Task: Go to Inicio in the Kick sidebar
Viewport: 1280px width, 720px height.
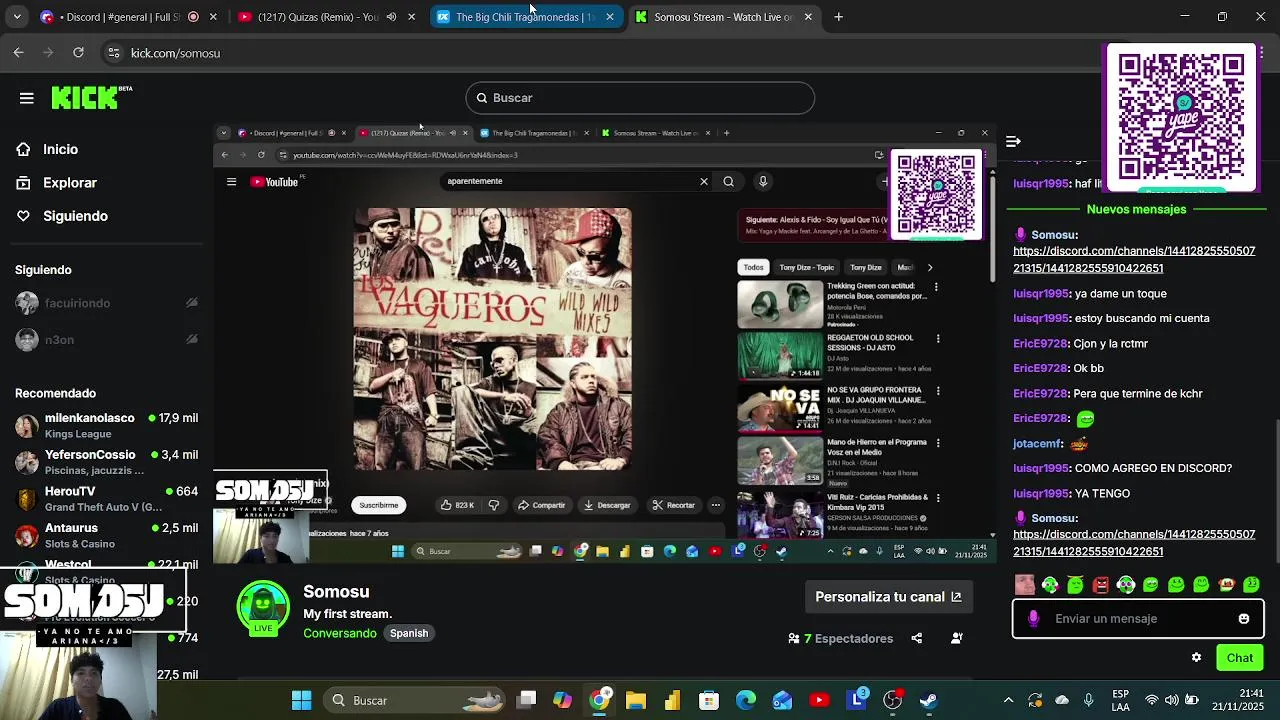Action: pos(60,149)
